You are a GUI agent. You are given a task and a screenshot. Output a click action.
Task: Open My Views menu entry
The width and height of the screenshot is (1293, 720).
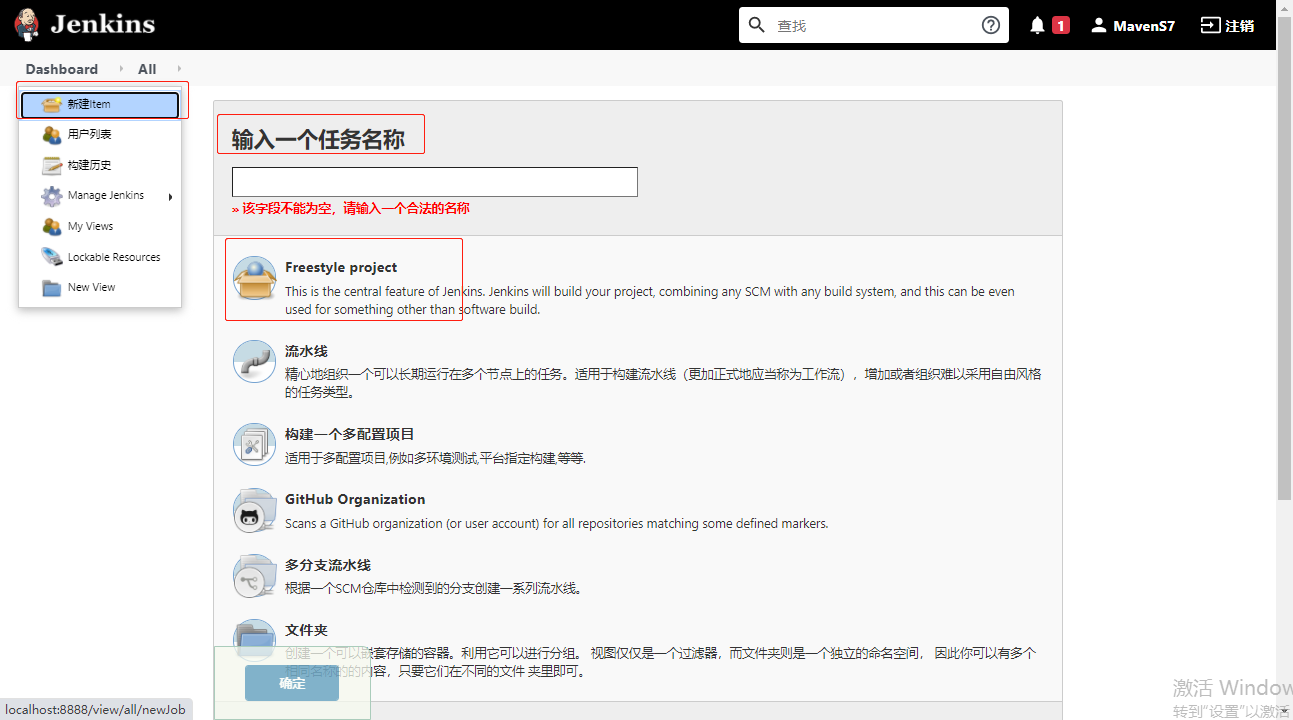coord(100,227)
